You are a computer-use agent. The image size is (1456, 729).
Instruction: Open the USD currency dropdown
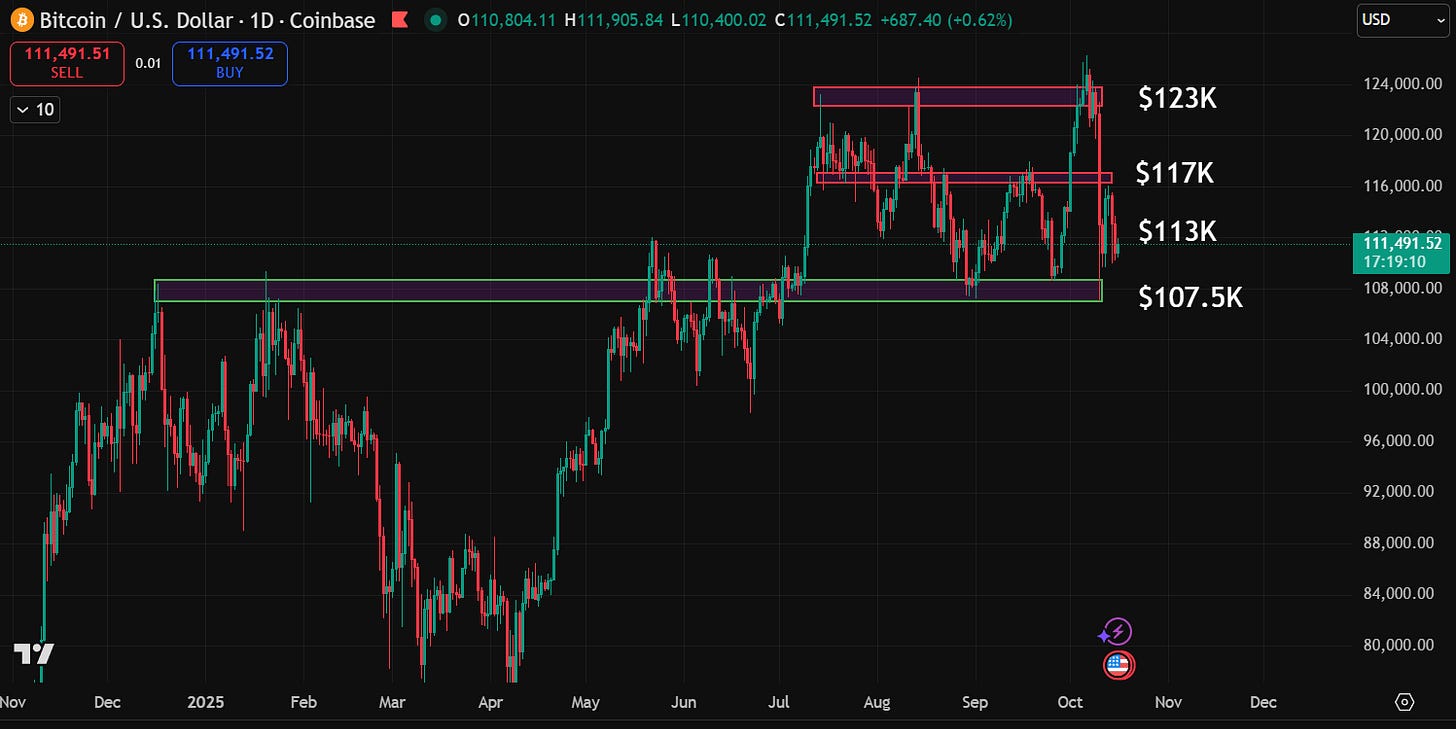coord(1402,20)
